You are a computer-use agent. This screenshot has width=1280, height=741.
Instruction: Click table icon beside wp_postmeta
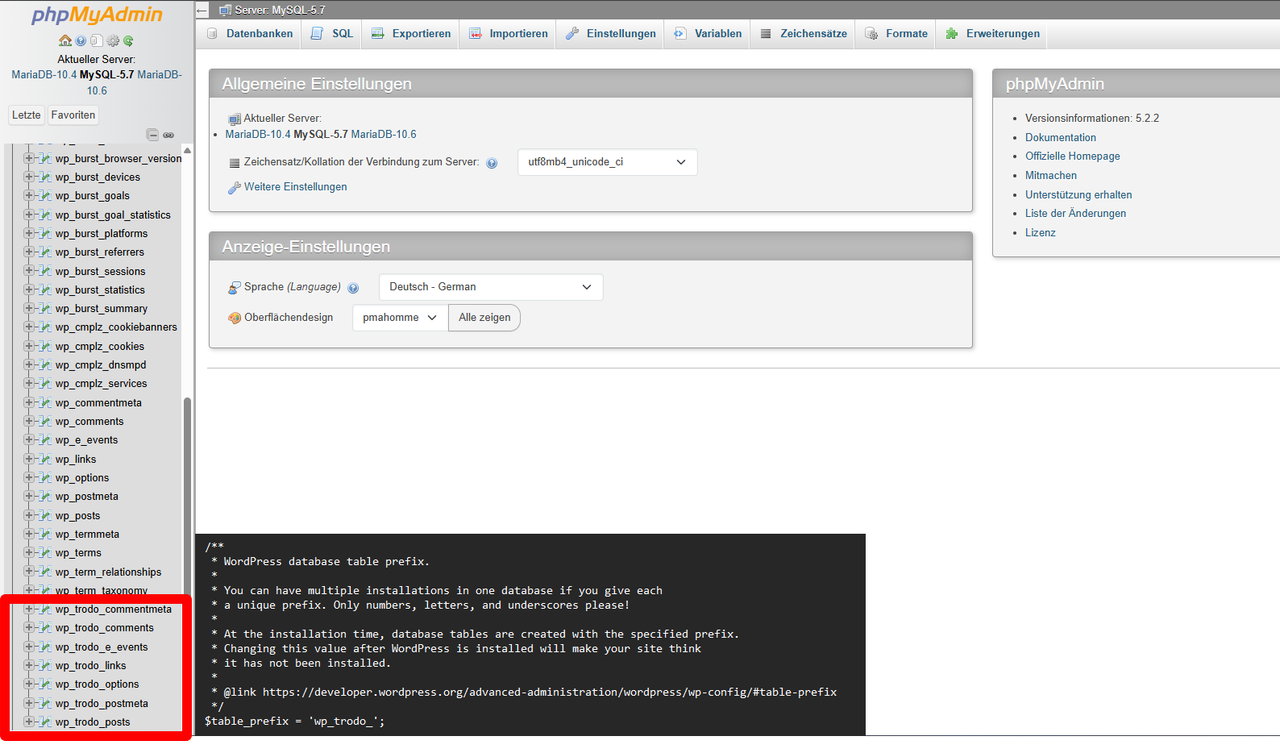pos(44,496)
